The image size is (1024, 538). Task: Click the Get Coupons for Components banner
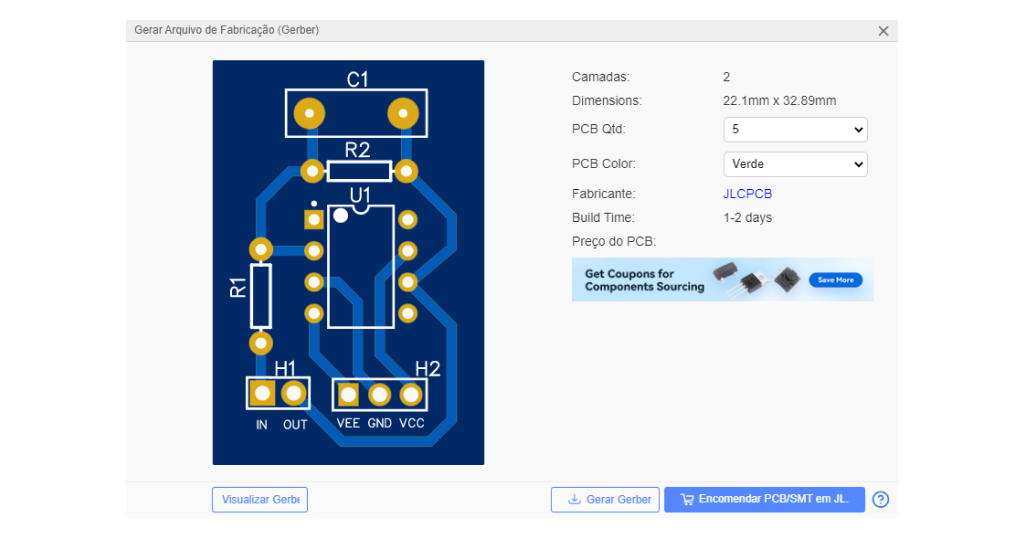(x=722, y=279)
